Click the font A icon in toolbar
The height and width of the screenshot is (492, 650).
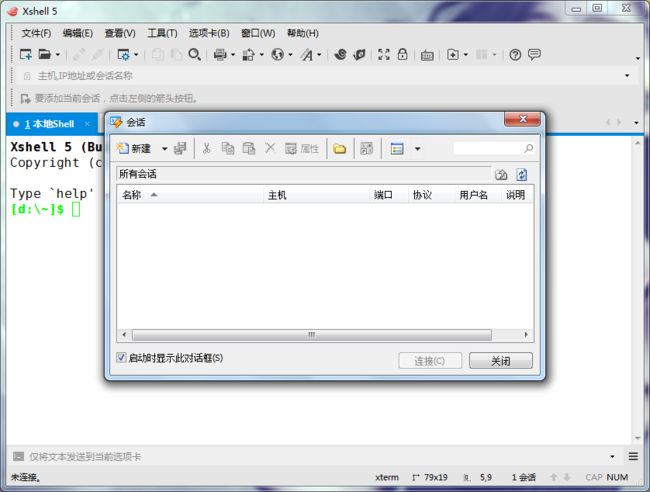pyautogui.click(x=307, y=54)
